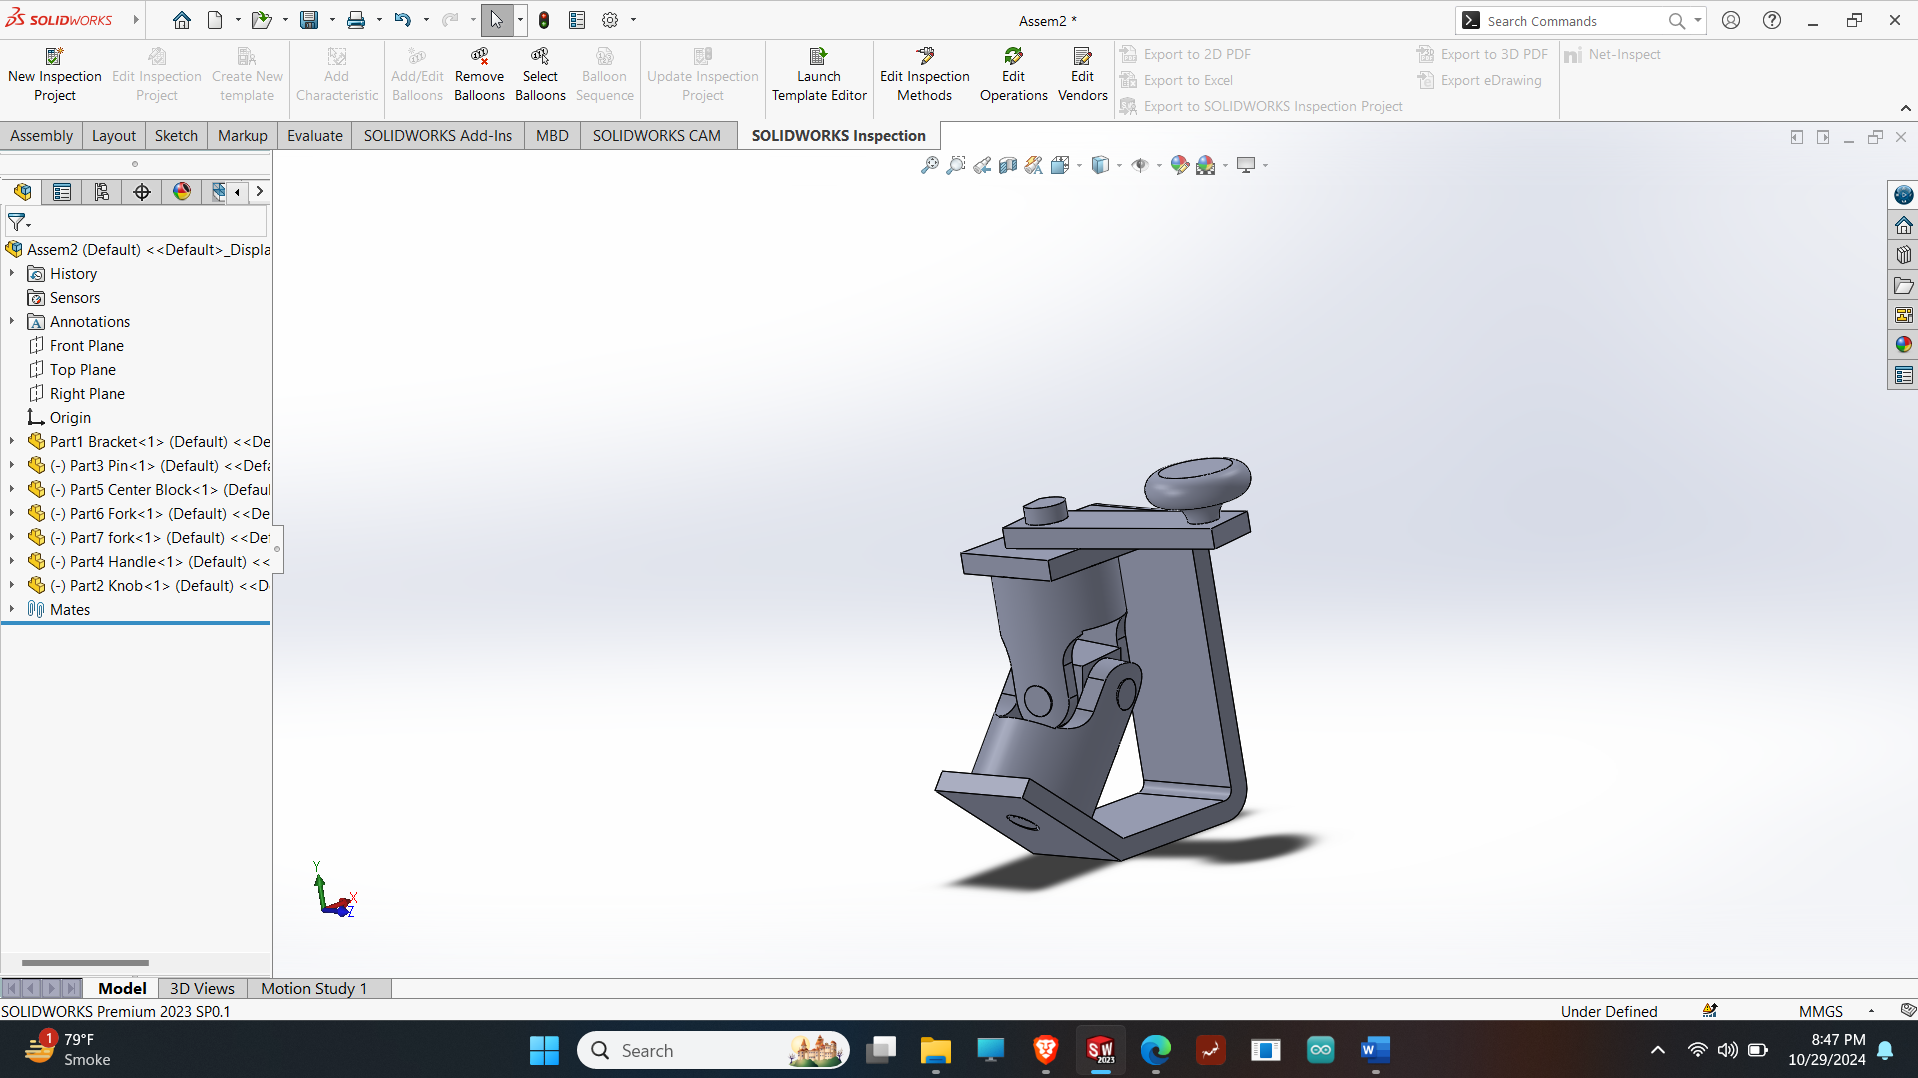Select the DimXpertManager tab icon
Image resolution: width=1918 pixels, height=1078 pixels.
[142, 192]
